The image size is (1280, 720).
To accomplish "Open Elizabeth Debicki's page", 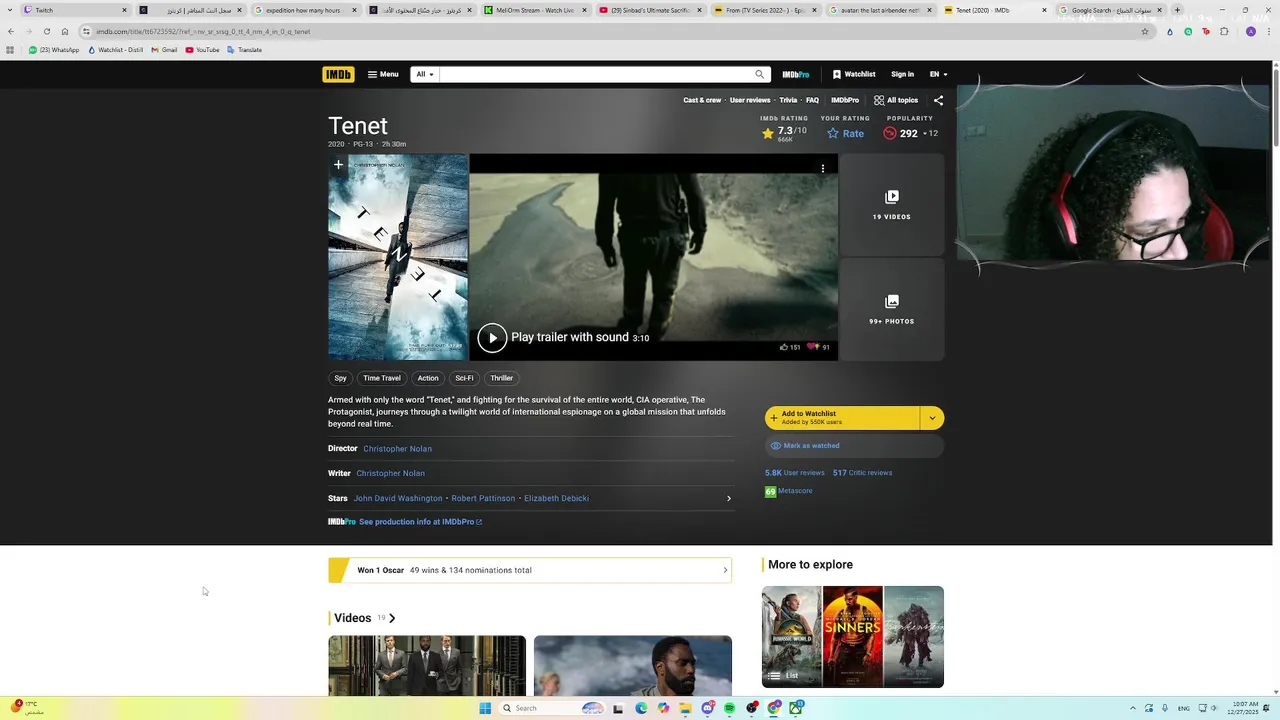I will (x=556, y=498).
